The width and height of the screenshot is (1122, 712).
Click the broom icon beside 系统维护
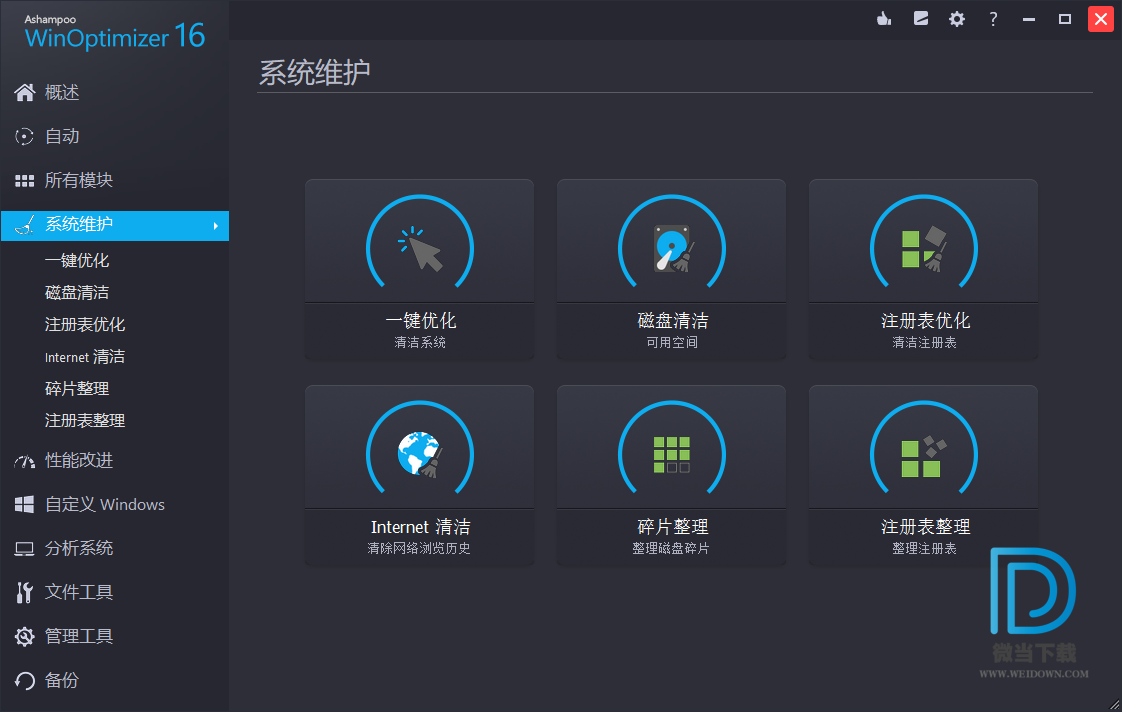coord(25,225)
